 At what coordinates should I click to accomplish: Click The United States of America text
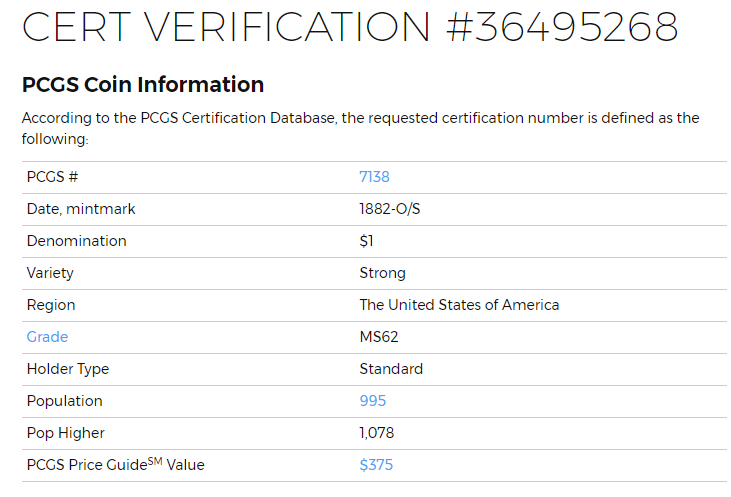[459, 305]
